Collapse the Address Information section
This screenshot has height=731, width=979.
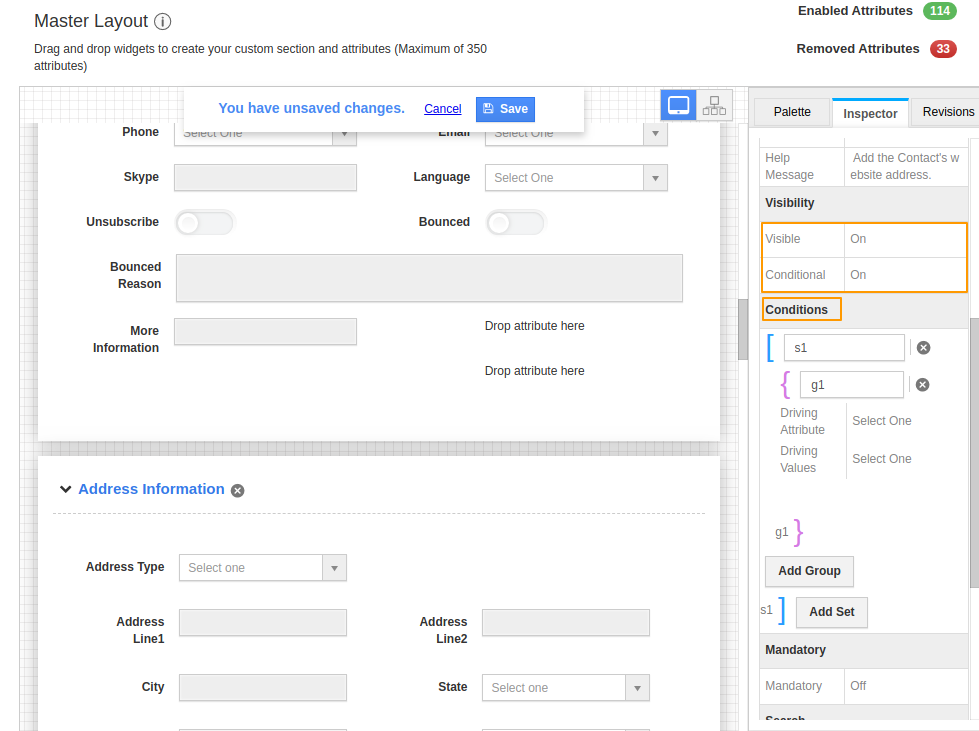click(65, 489)
